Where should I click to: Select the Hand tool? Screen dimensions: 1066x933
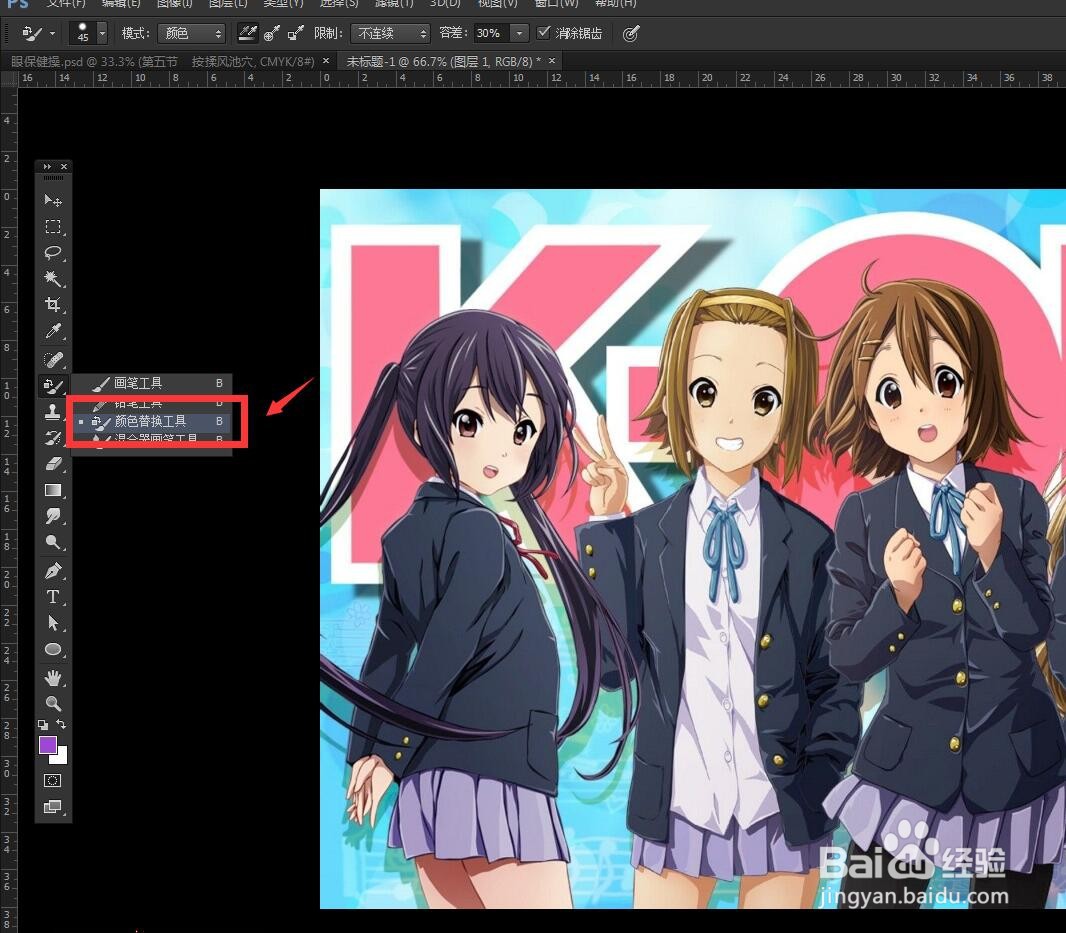tap(53, 677)
